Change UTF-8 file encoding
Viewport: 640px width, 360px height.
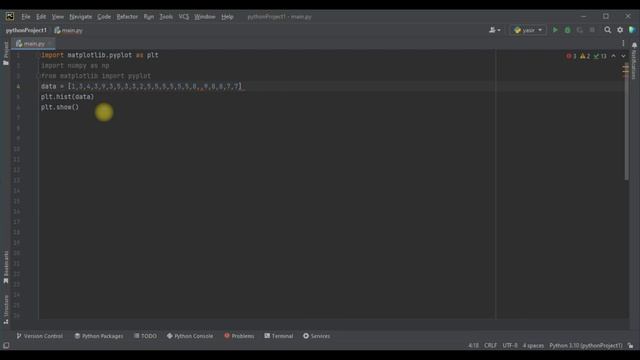click(510, 345)
